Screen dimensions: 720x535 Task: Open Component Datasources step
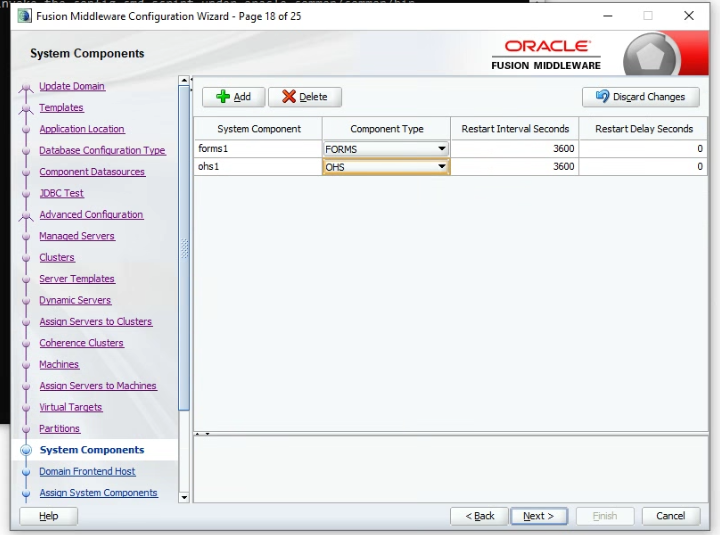point(92,172)
